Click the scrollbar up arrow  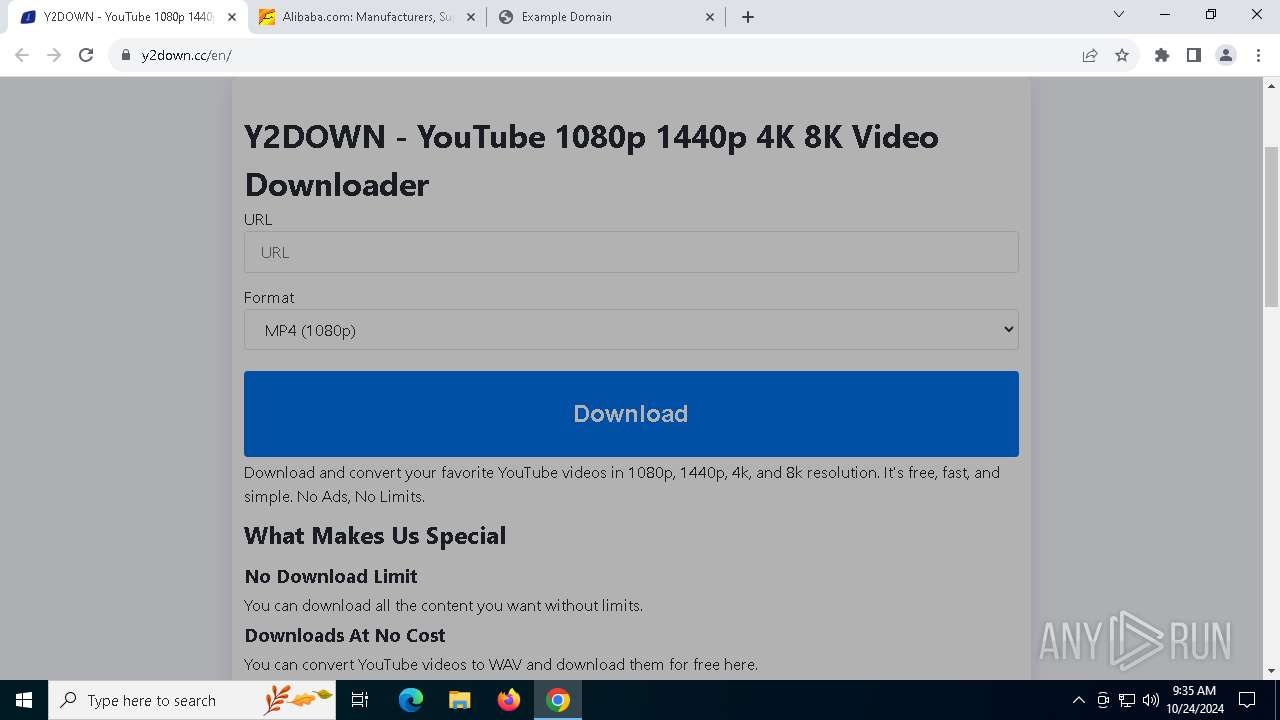click(1272, 85)
